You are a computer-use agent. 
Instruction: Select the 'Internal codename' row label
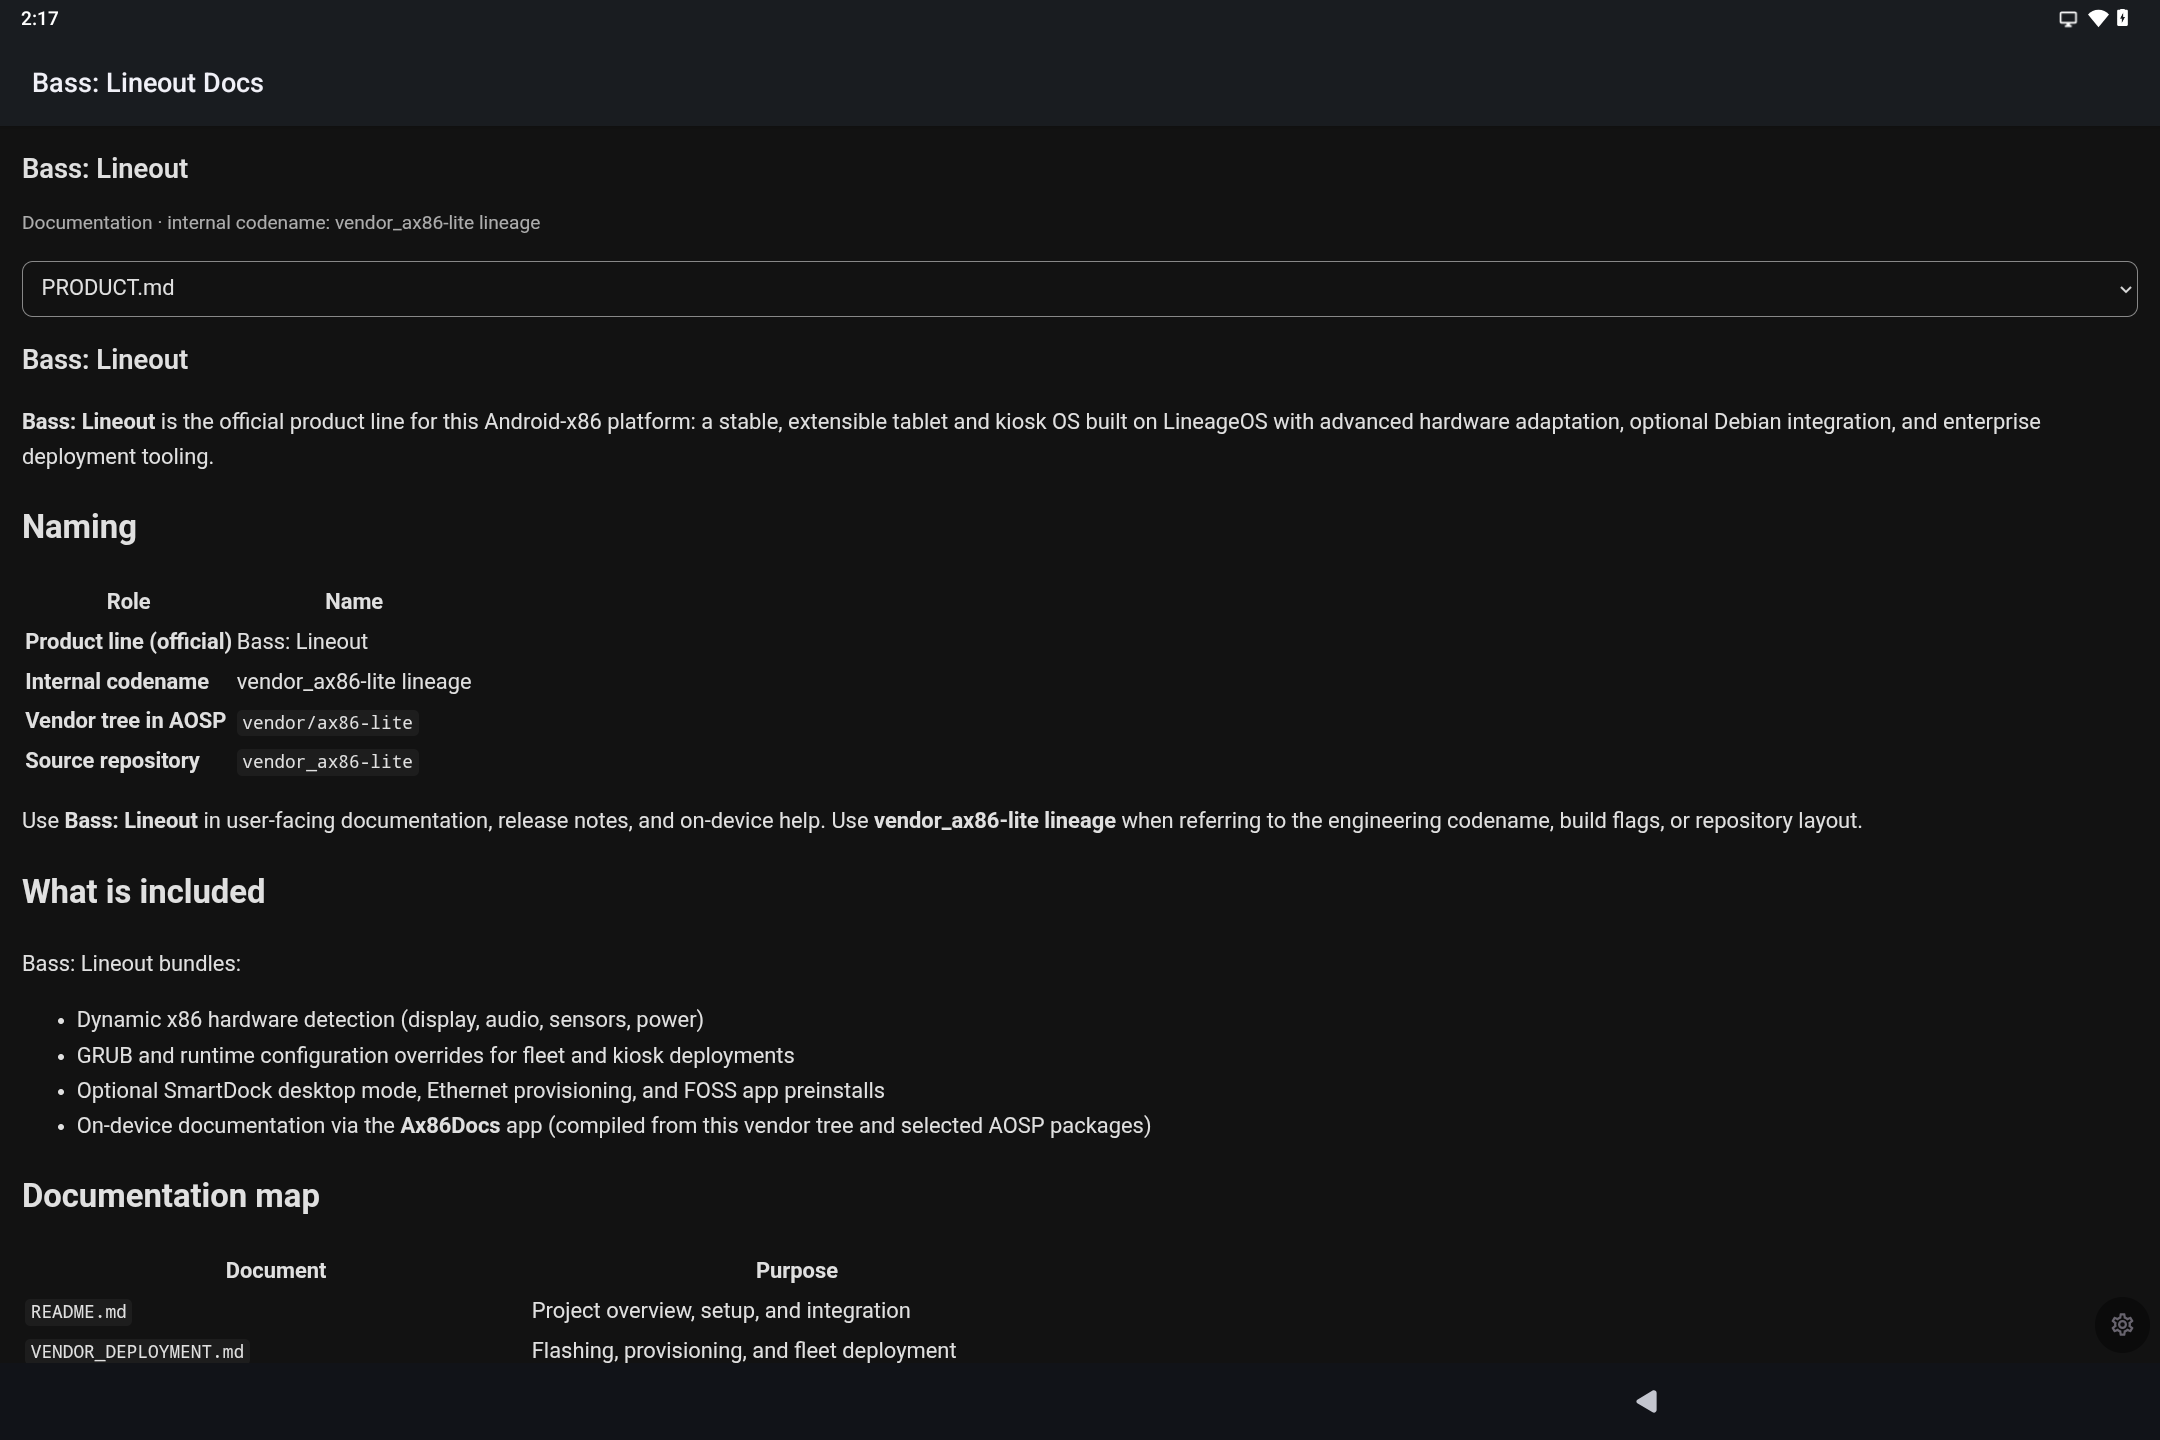coord(117,682)
